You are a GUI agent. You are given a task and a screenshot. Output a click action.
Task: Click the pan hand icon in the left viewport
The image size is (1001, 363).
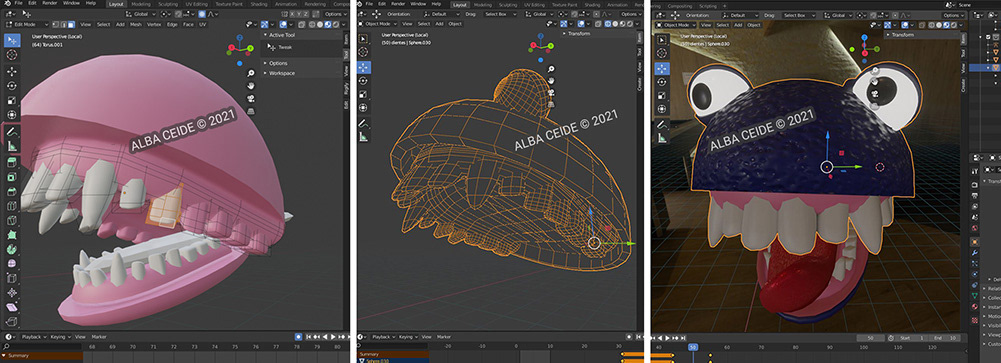pyautogui.click(x=252, y=85)
